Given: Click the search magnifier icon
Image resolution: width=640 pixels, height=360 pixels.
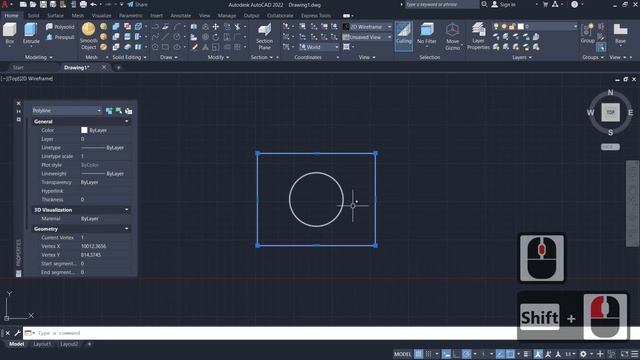Looking at the screenshot, I should pos(484,4).
